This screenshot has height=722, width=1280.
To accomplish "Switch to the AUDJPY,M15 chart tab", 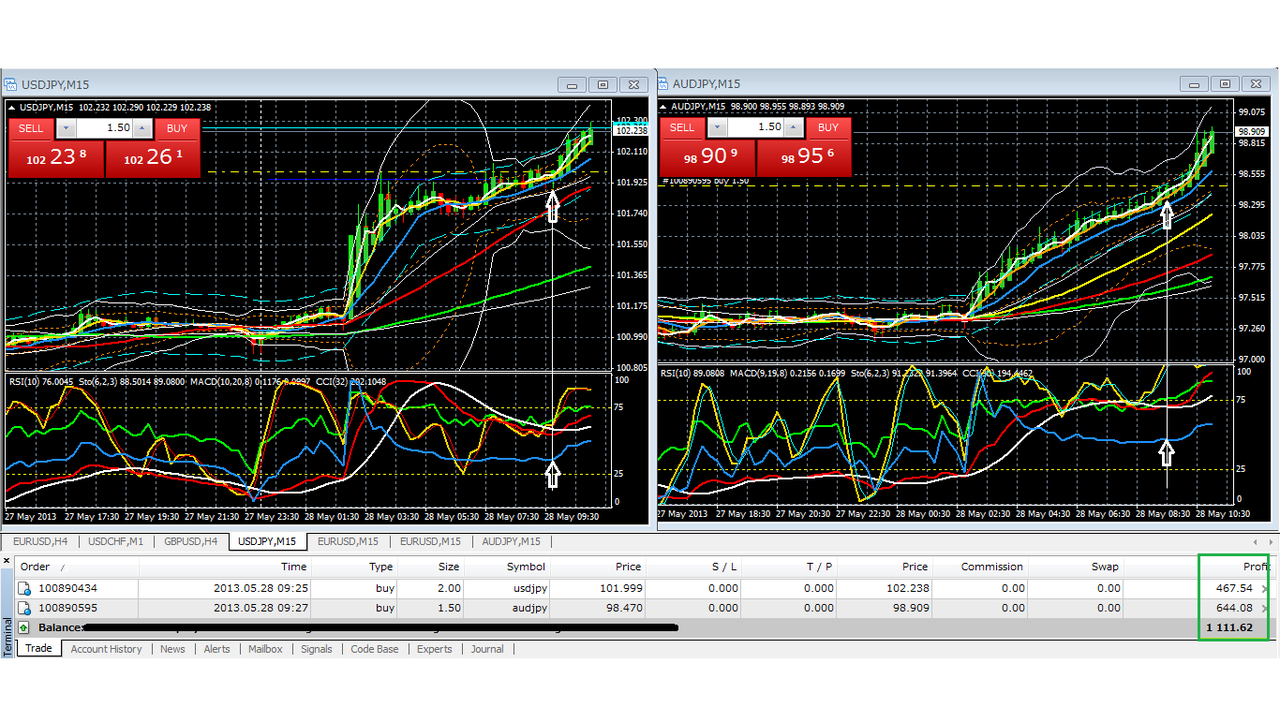I will (x=511, y=541).
